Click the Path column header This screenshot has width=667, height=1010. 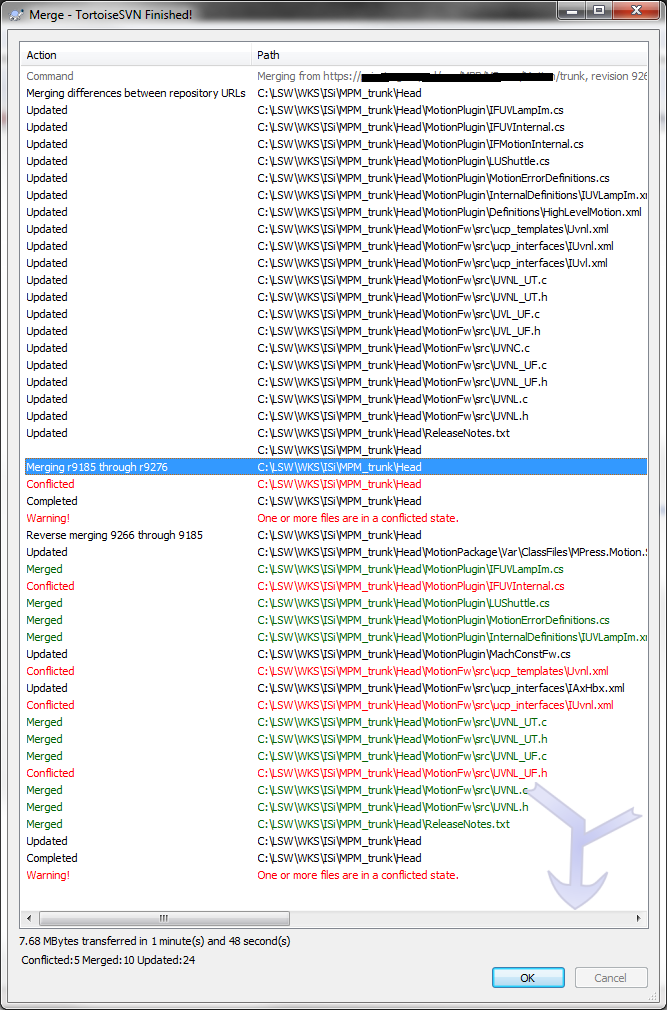point(449,55)
